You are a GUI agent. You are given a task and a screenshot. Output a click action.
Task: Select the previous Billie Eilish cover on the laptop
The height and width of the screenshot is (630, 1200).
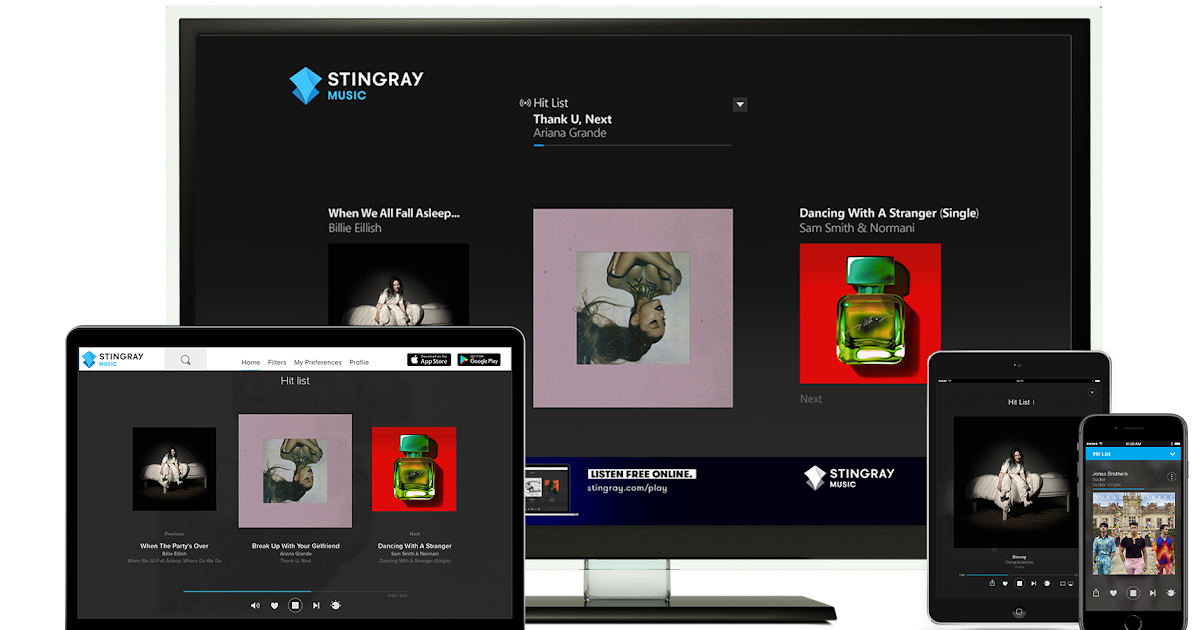tap(174, 469)
